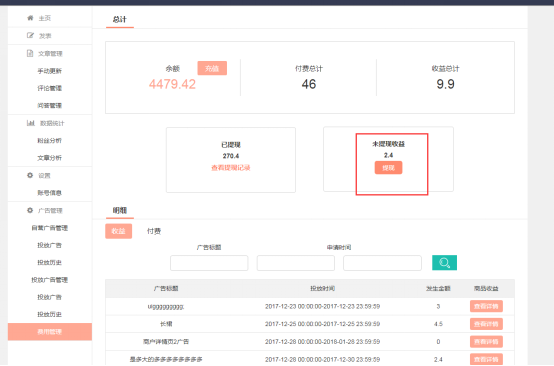Click the amount 4.5 cell
Image resolution: width=554 pixels, height=366 pixels.
[x=438, y=324]
